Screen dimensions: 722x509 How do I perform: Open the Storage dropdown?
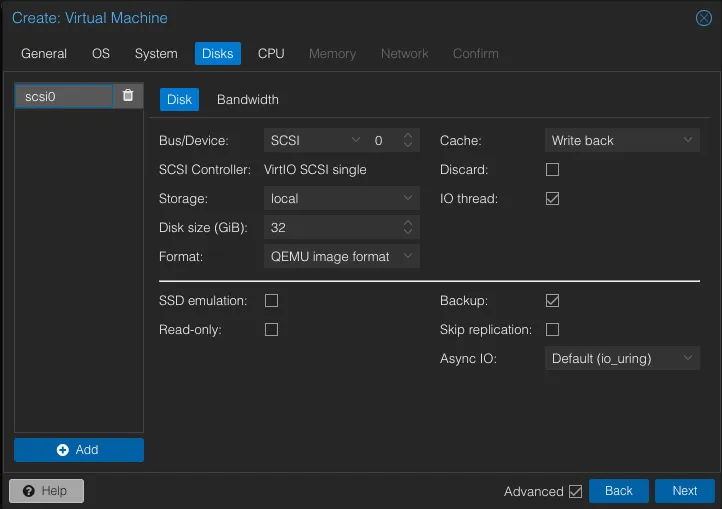[341, 199]
